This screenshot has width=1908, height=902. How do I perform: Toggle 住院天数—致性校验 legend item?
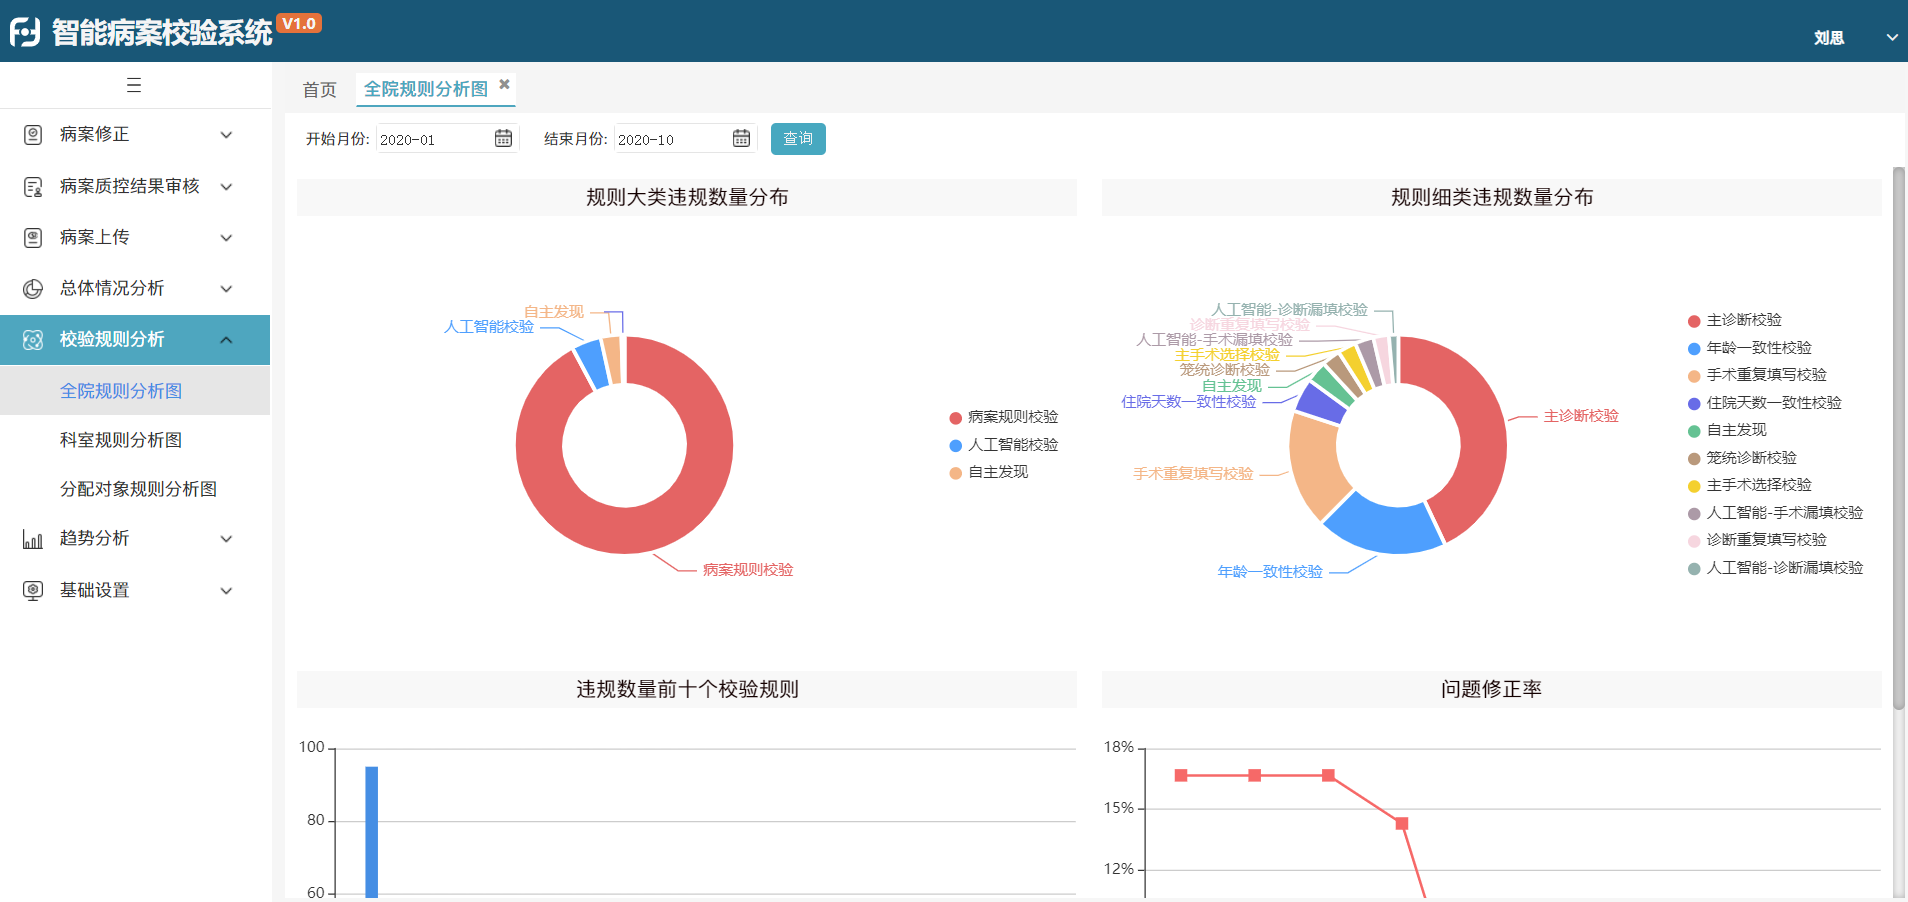click(x=1765, y=403)
